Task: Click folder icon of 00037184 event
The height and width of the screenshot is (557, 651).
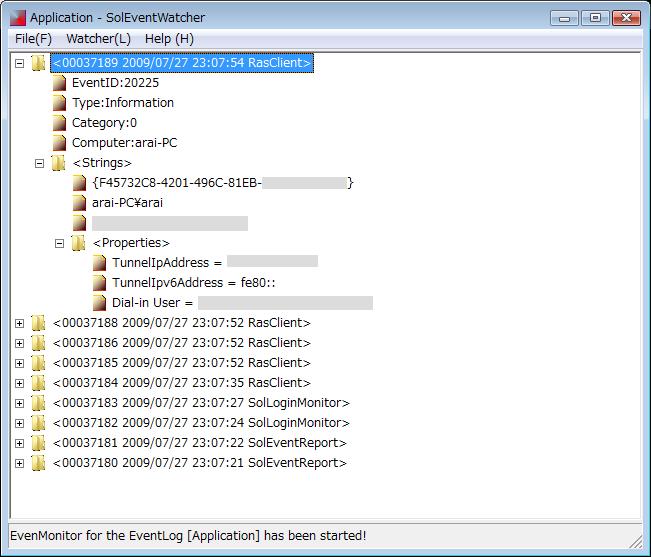Action: [38, 383]
